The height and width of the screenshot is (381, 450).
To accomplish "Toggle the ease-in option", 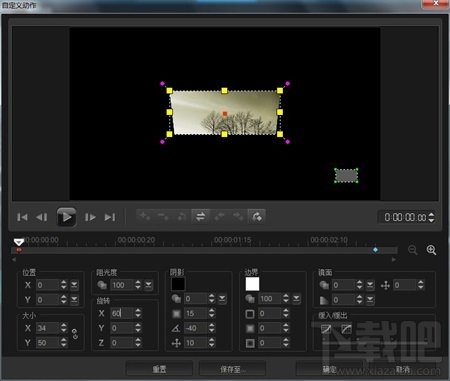I will point(326,329).
